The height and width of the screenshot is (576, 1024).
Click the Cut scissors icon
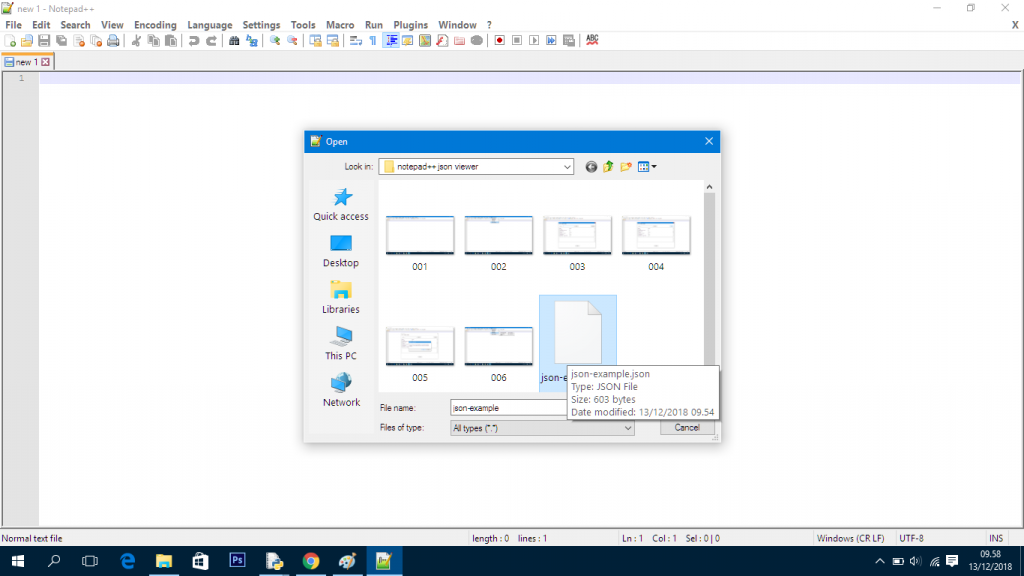[136, 41]
